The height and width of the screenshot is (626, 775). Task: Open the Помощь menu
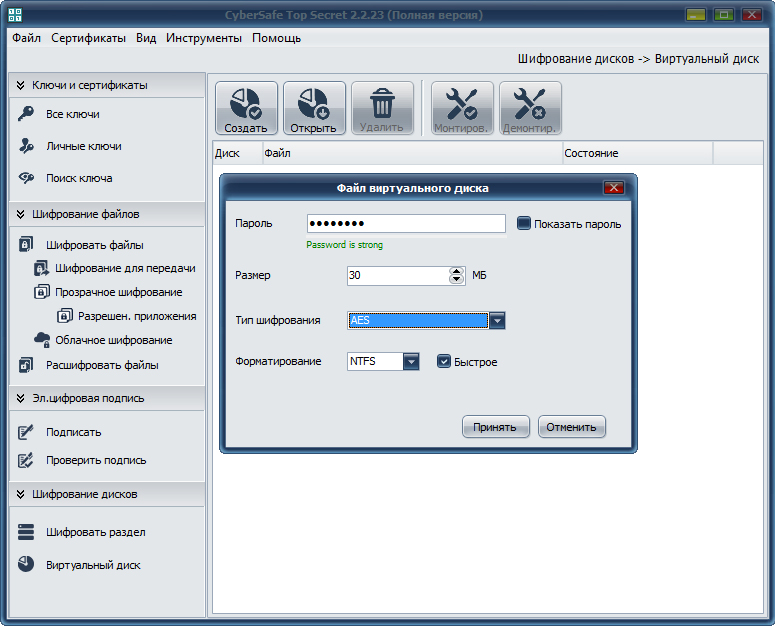point(276,38)
